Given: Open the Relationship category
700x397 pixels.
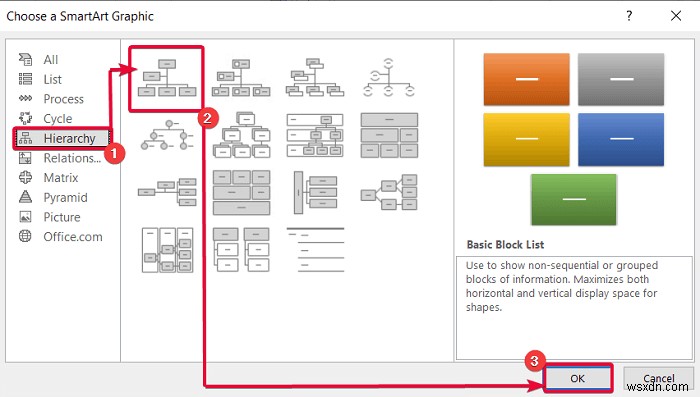Looking at the screenshot, I should [x=72, y=158].
